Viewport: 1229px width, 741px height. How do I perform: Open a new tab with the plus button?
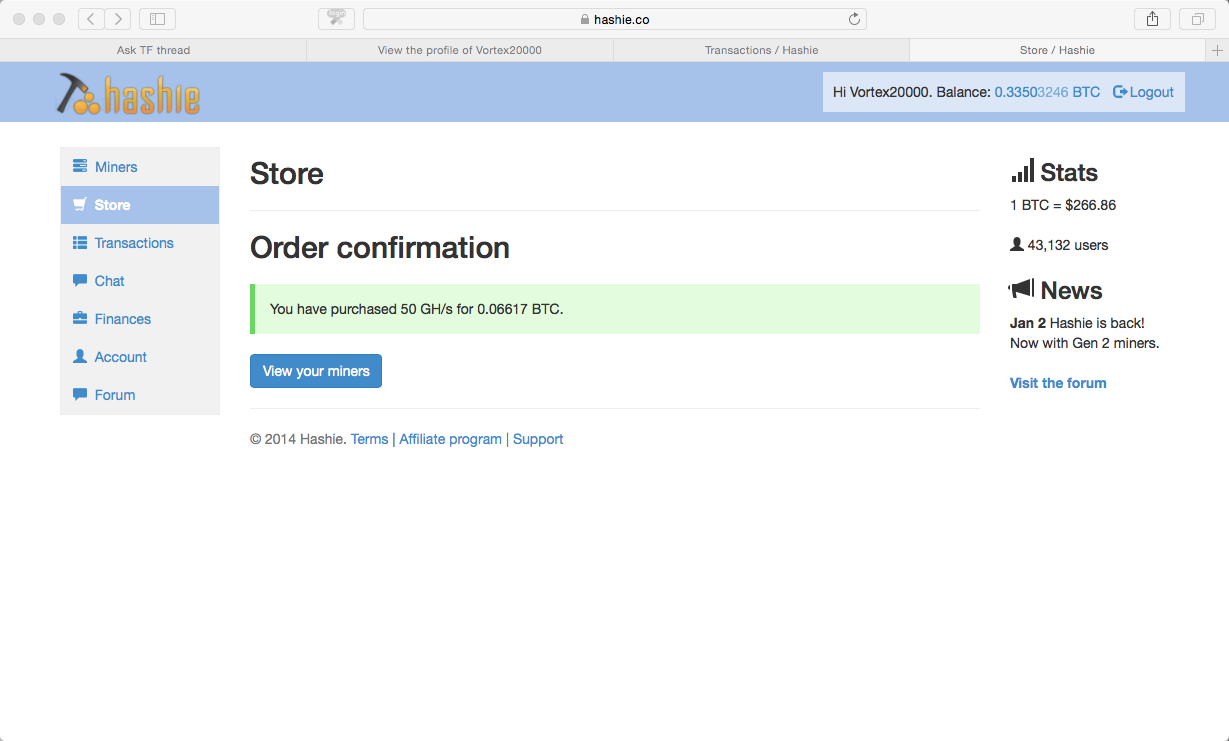click(x=1217, y=50)
